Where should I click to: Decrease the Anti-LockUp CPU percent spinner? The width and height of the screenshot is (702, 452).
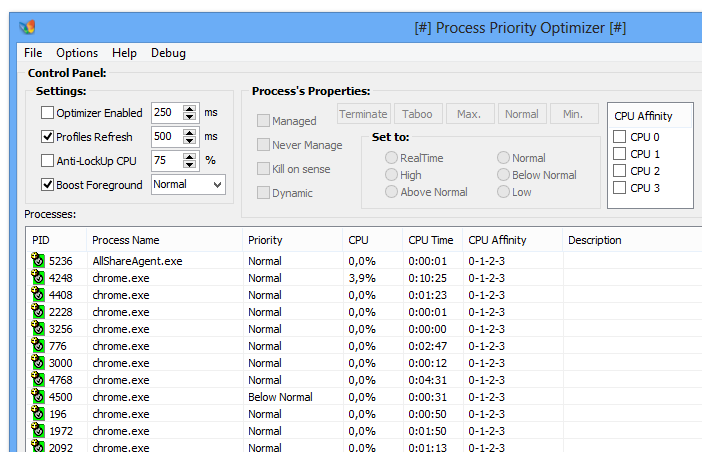click(x=190, y=165)
